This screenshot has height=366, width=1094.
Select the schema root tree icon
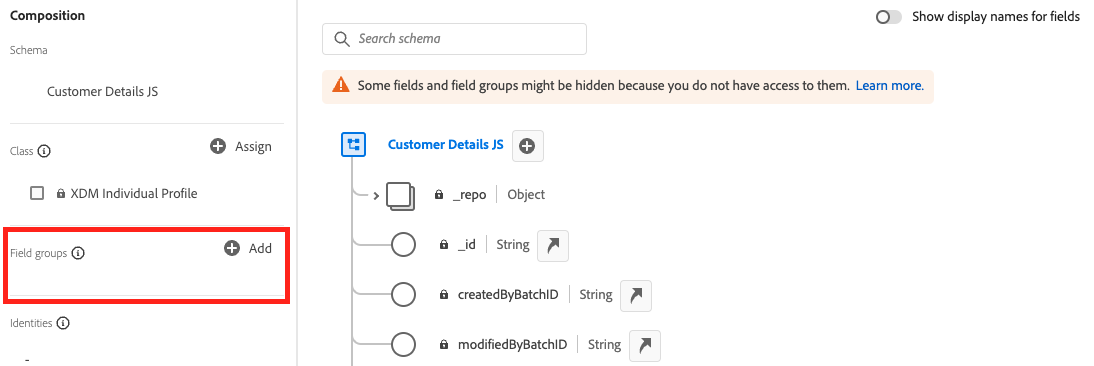coord(354,144)
